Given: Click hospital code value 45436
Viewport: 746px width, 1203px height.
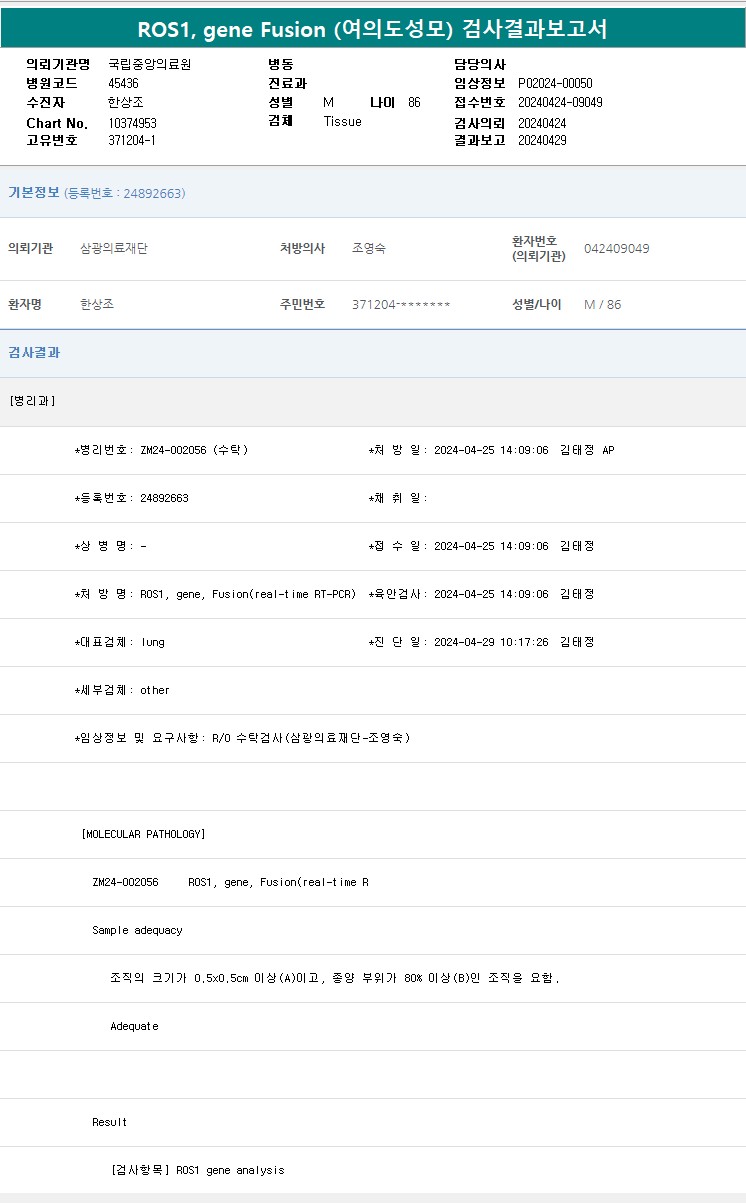Looking at the screenshot, I should (123, 83).
